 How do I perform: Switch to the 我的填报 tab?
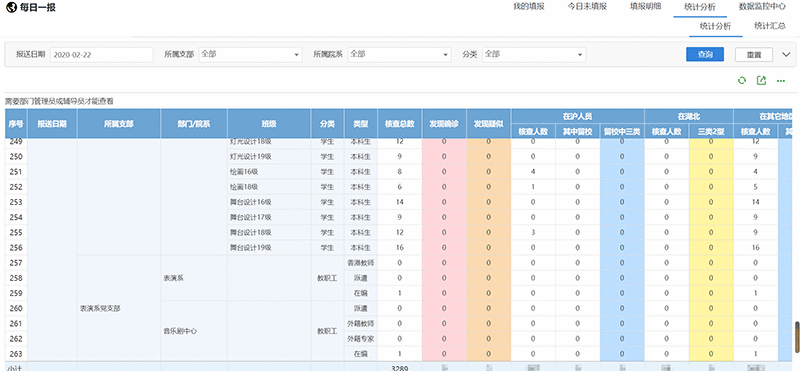point(529,7)
